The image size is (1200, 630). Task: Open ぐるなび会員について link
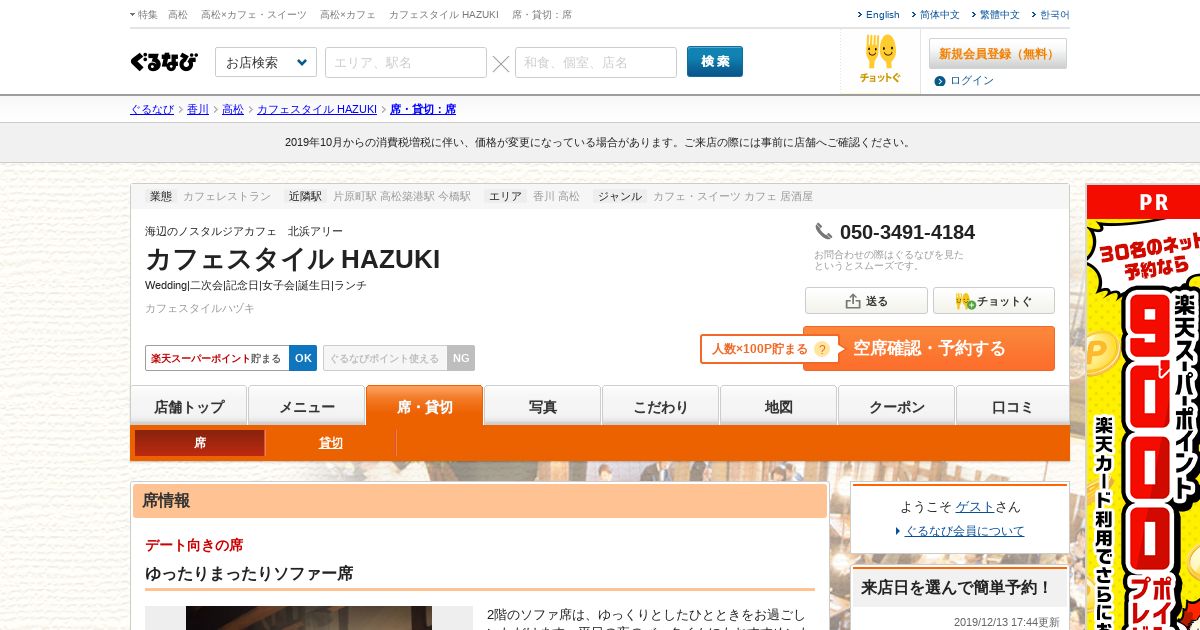point(965,531)
